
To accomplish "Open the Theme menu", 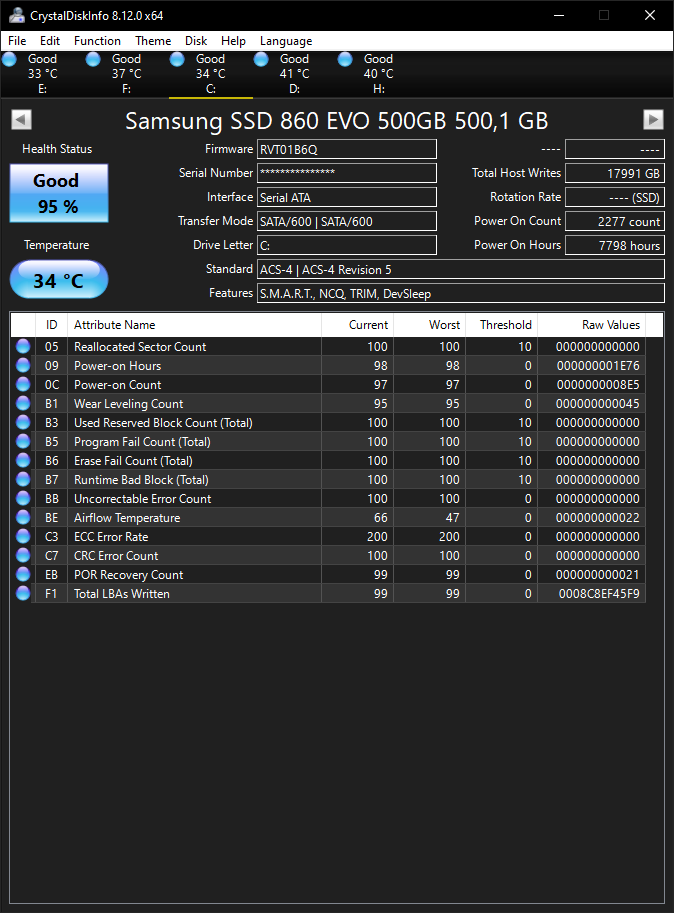I will click(153, 41).
